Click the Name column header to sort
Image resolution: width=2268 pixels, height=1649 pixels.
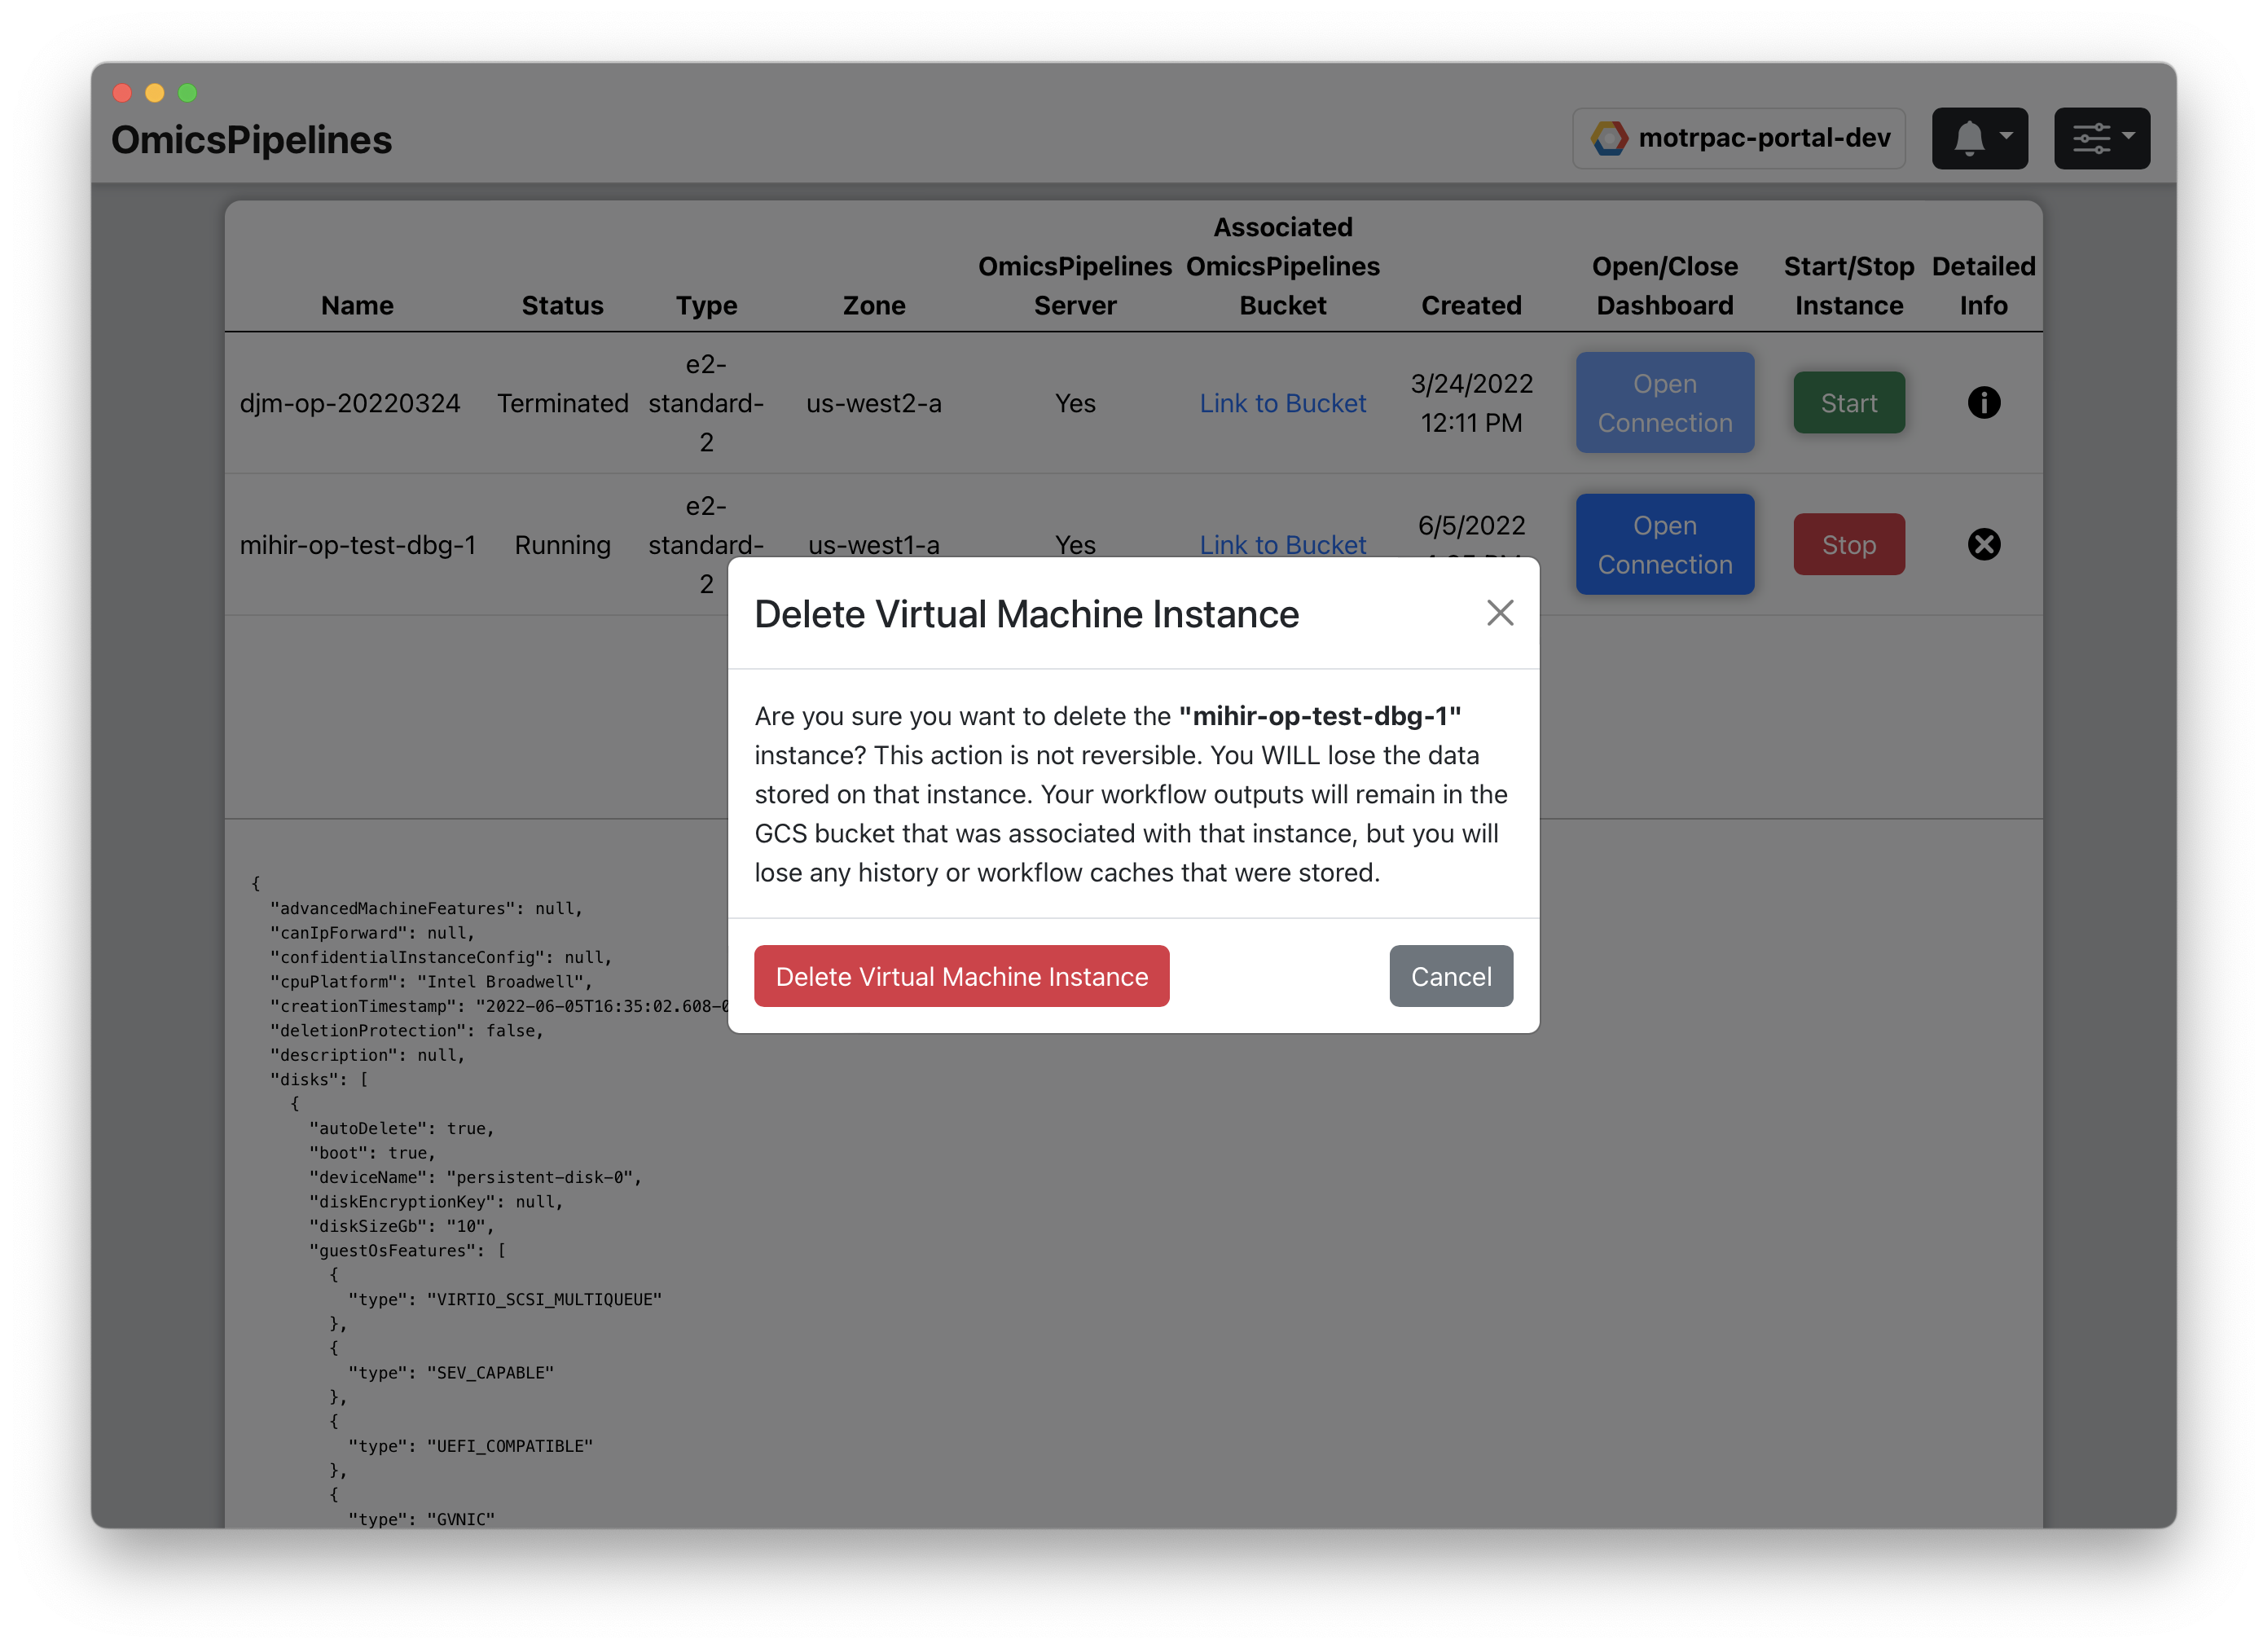click(356, 303)
